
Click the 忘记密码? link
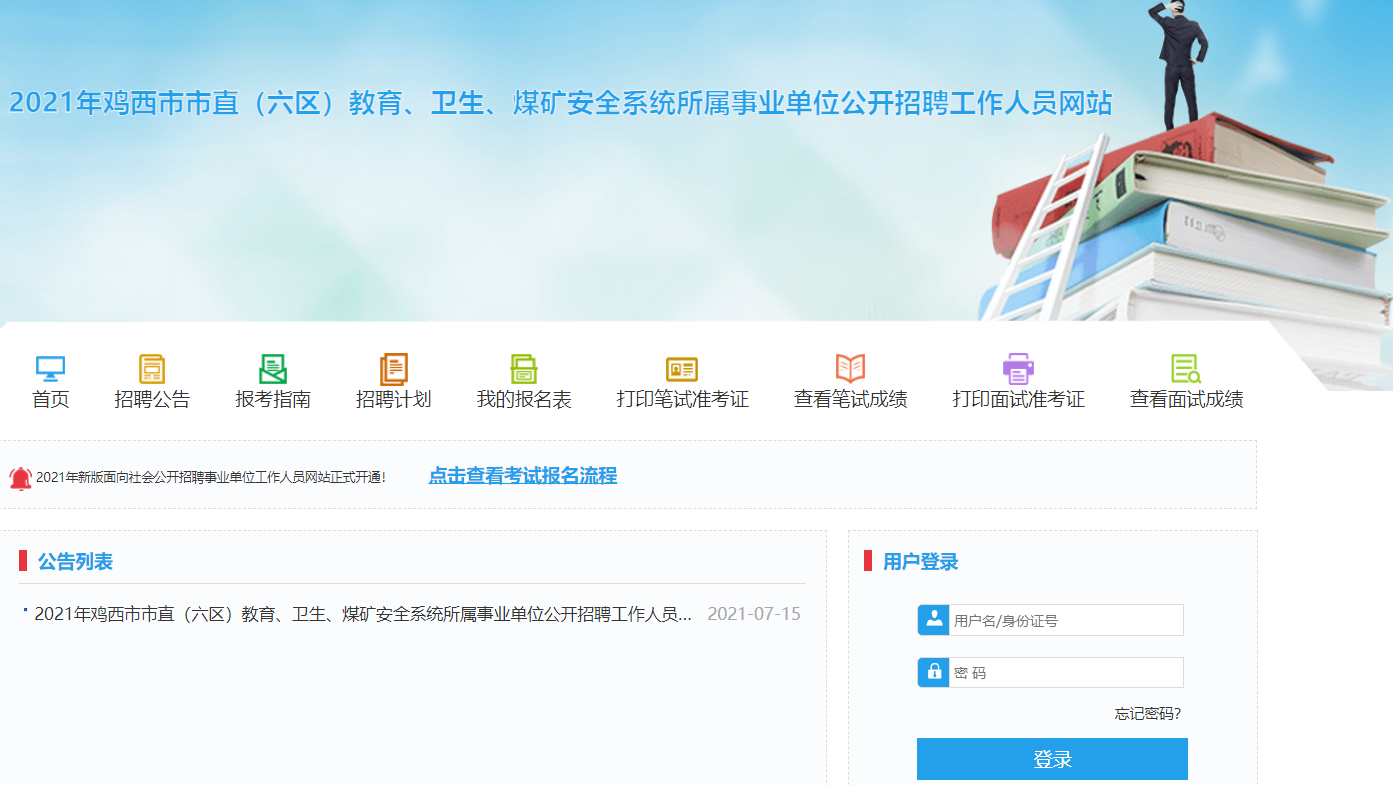tap(1148, 714)
